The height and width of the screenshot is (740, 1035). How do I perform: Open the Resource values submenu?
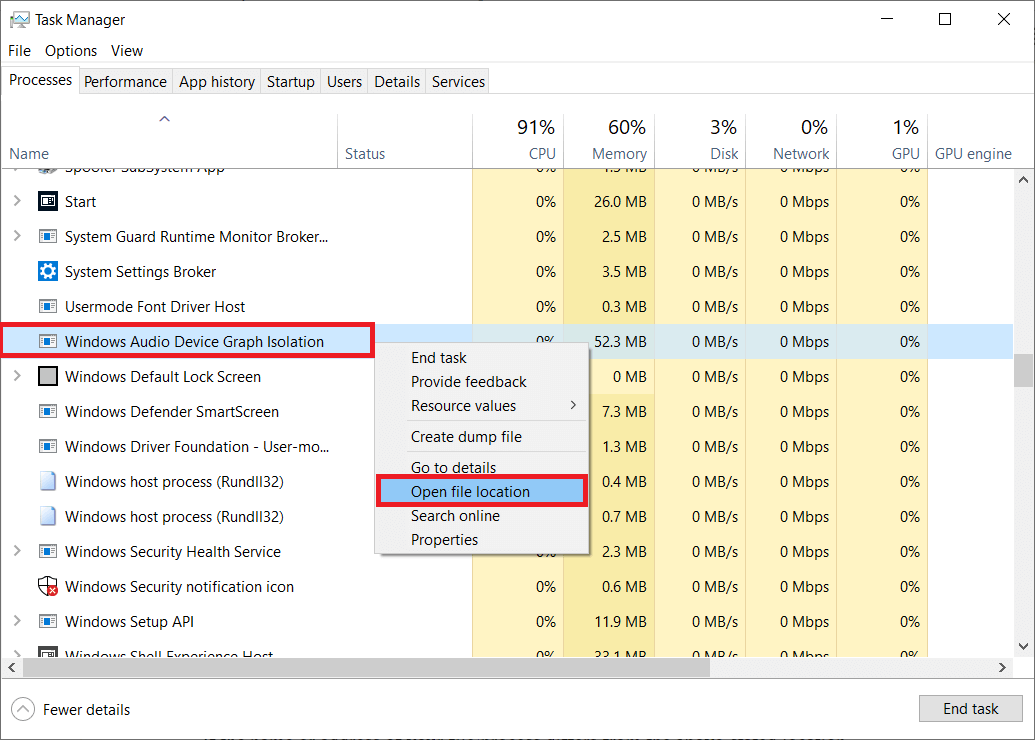point(460,406)
